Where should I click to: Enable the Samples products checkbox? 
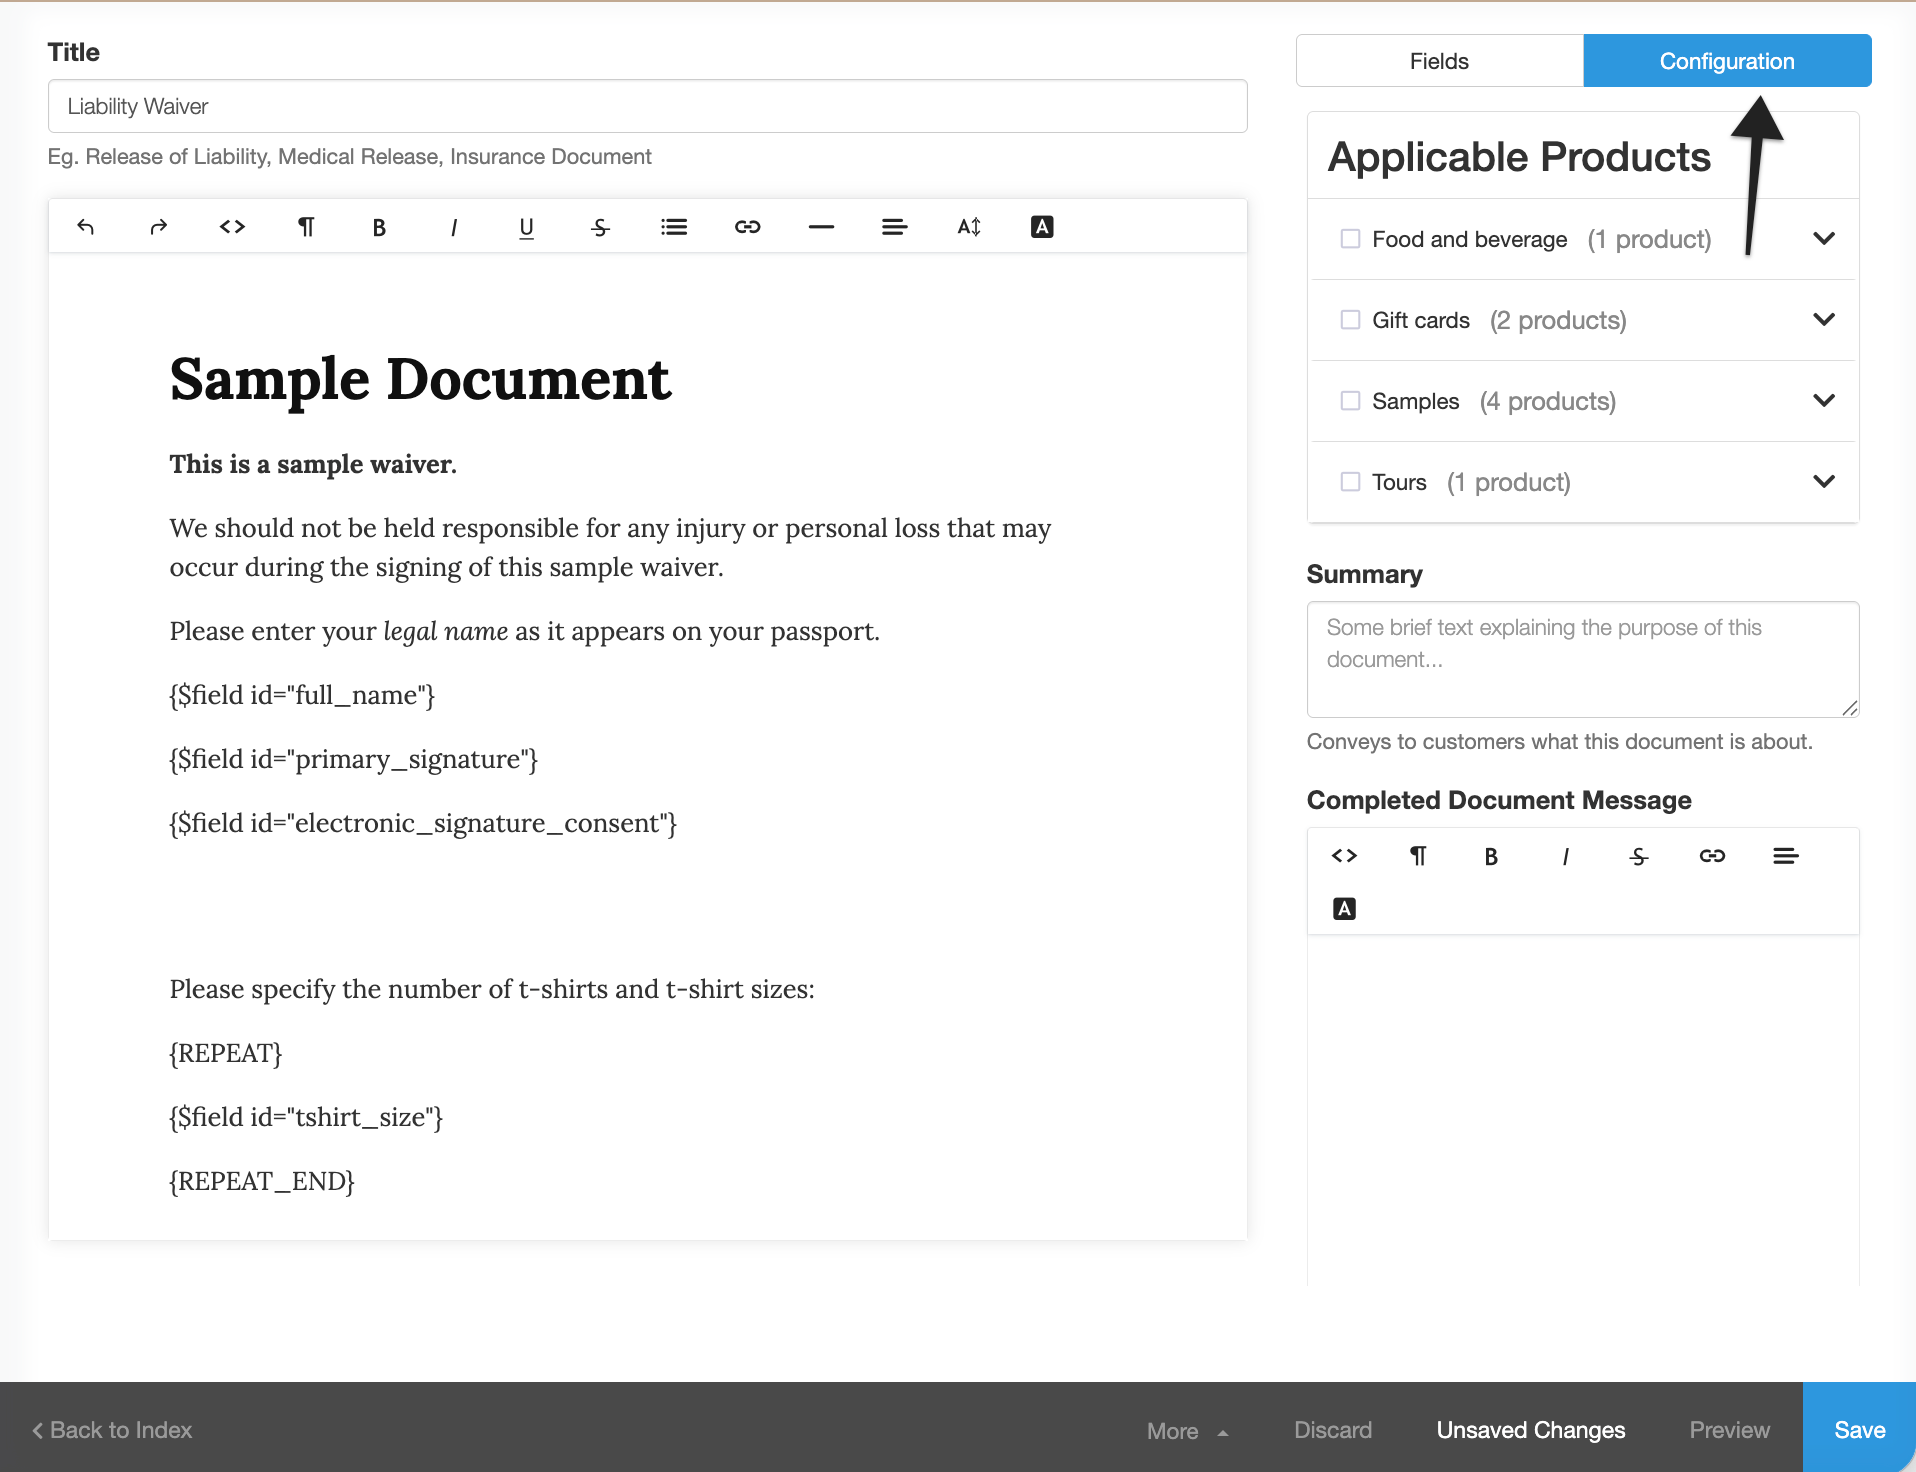click(1350, 401)
